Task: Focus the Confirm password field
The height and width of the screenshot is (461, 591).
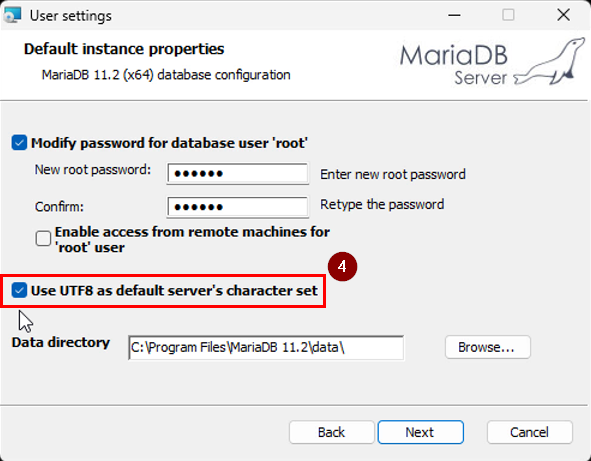Action: (x=238, y=207)
